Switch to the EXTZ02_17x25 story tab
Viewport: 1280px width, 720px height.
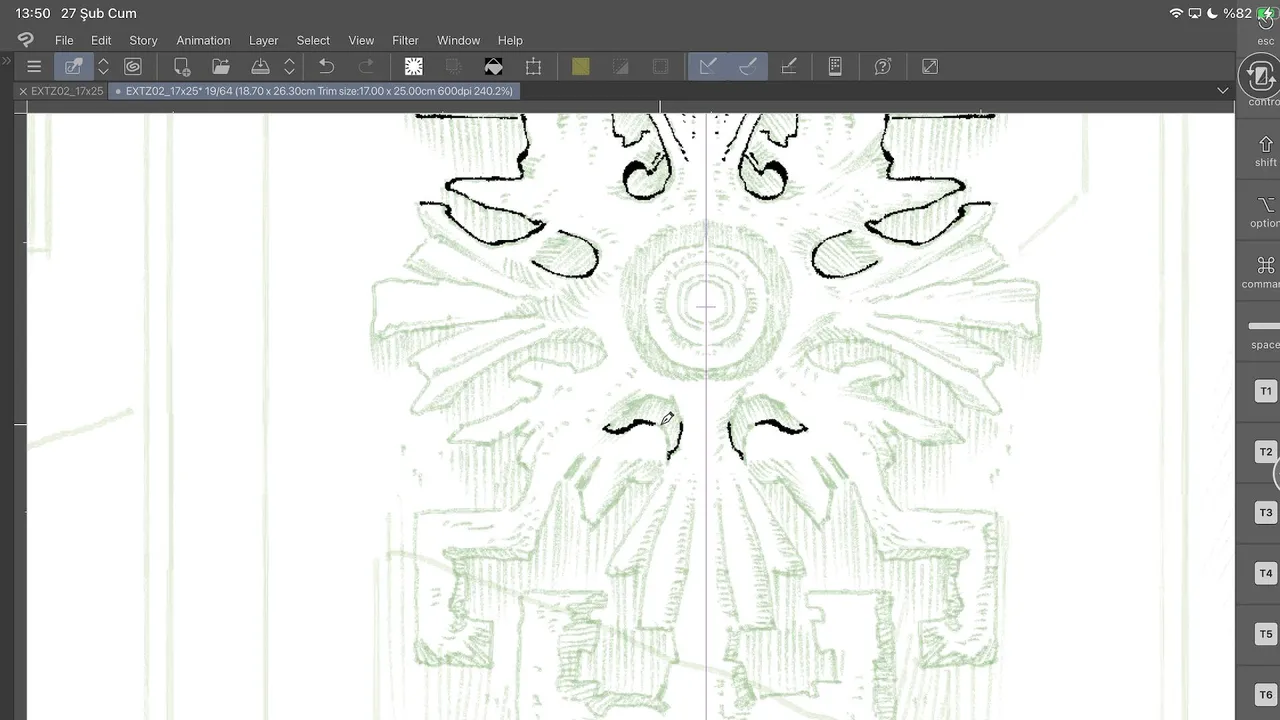(67, 91)
